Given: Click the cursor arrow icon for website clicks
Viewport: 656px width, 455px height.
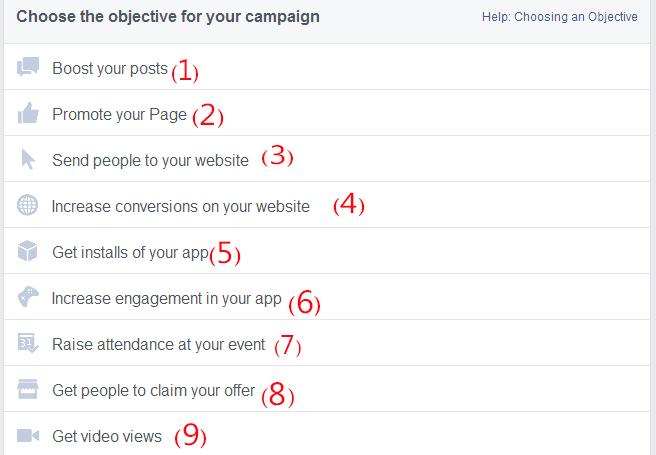Looking at the screenshot, I should coord(28,159).
